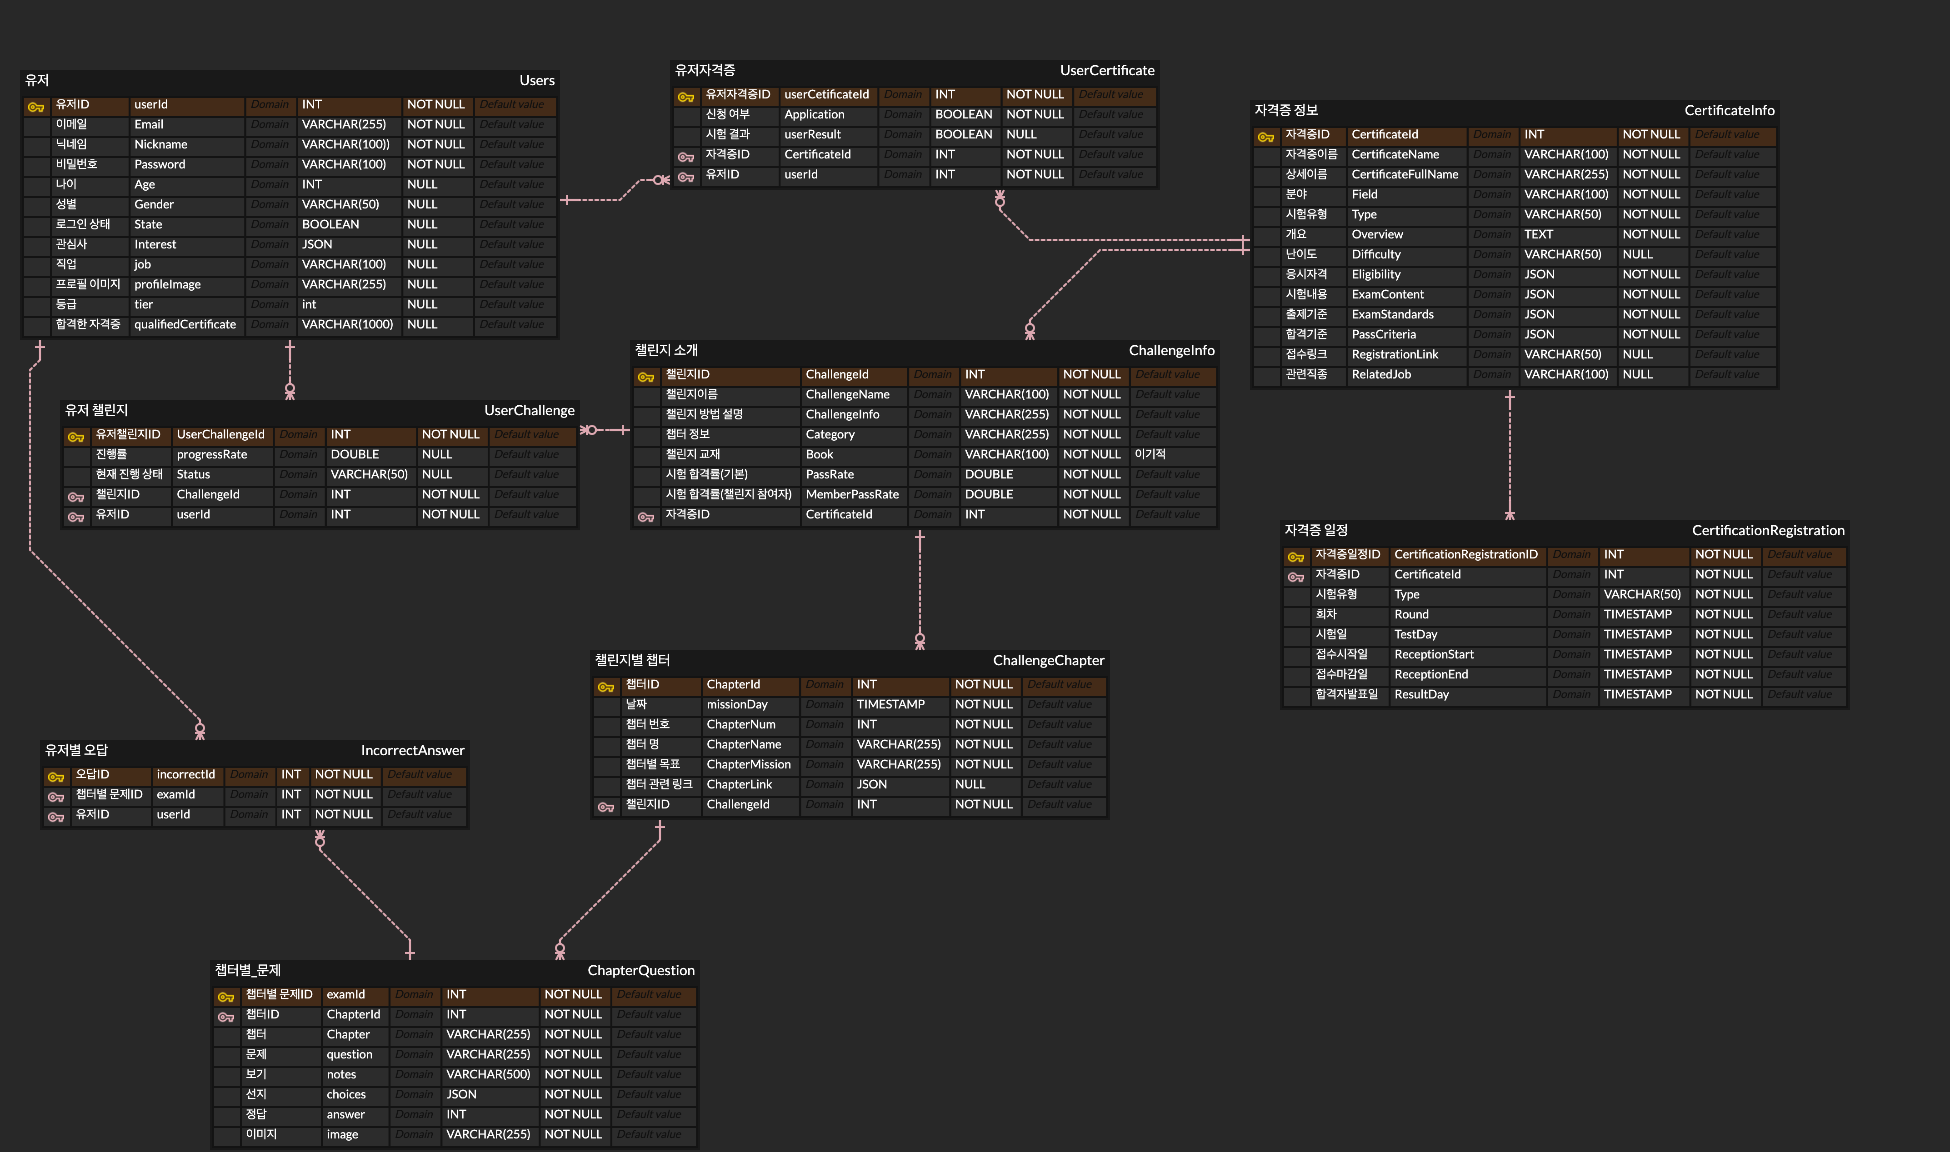The image size is (1950, 1152).
Task: Select the ChallengeChapter table title
Action: pyautogui.click(x=1048, y=660)
